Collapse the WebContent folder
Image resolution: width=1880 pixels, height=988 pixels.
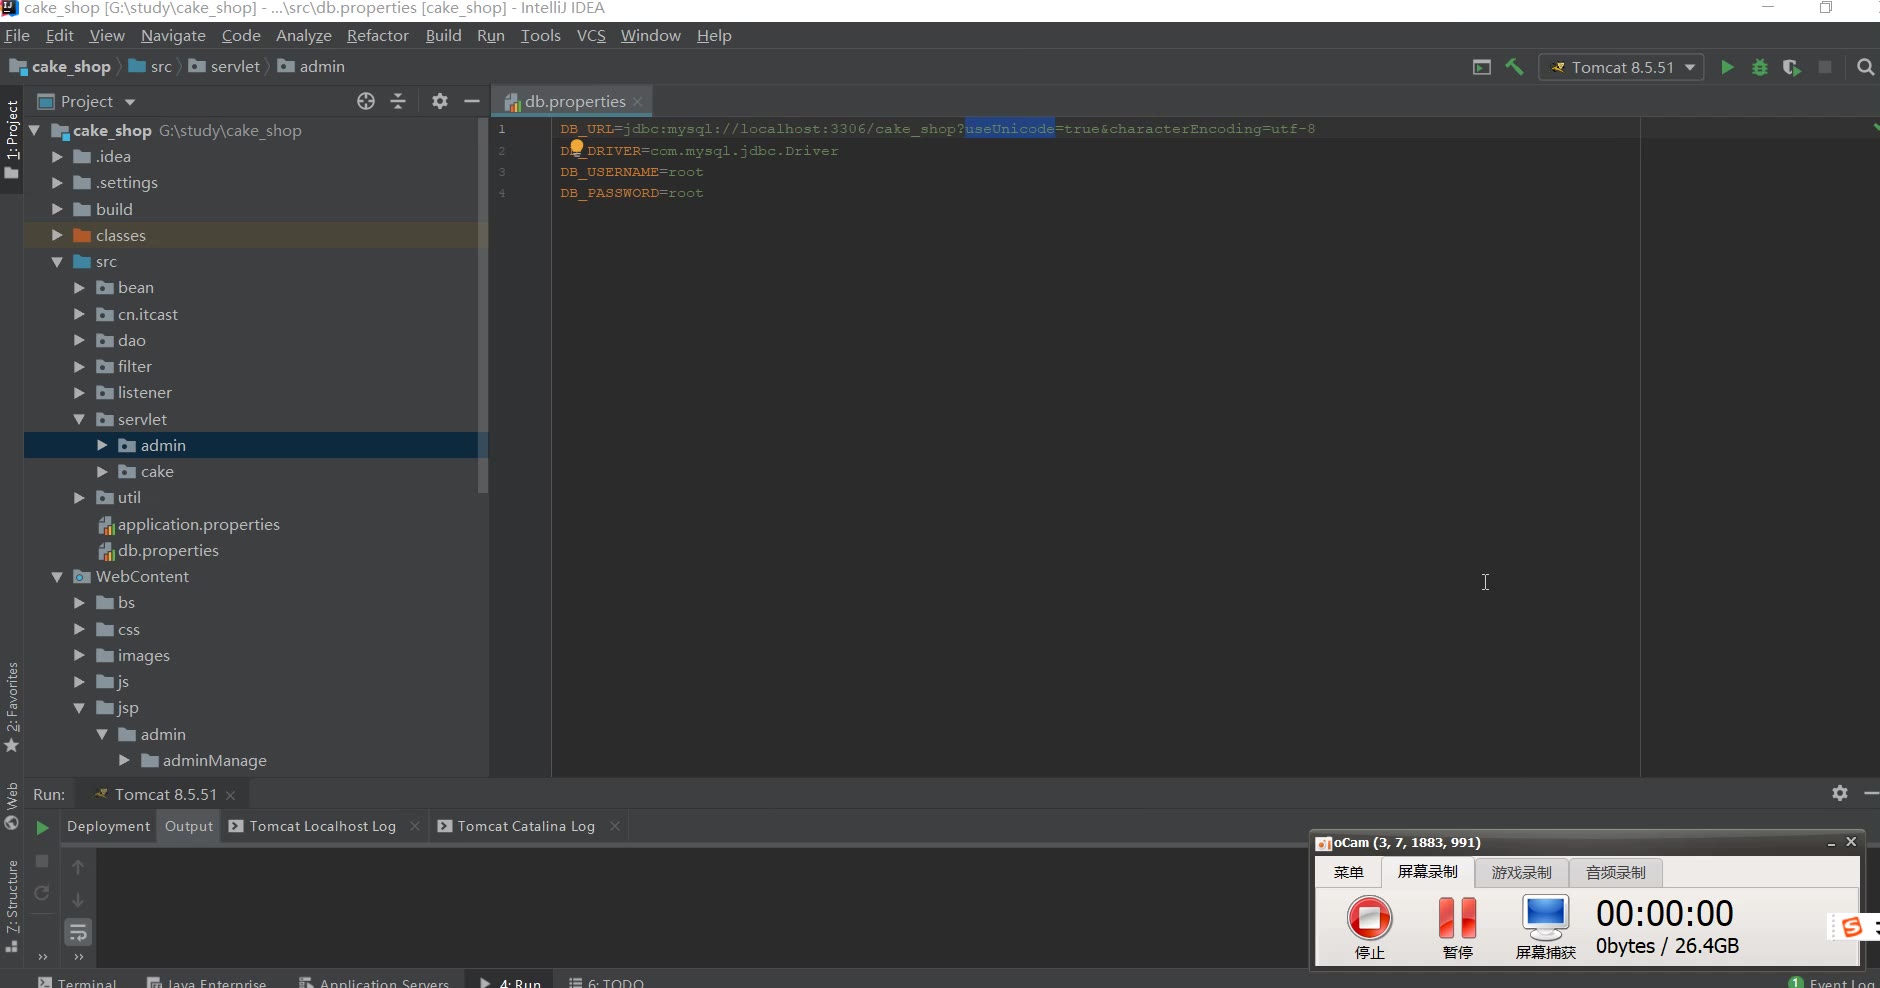[x=57, y=577]
